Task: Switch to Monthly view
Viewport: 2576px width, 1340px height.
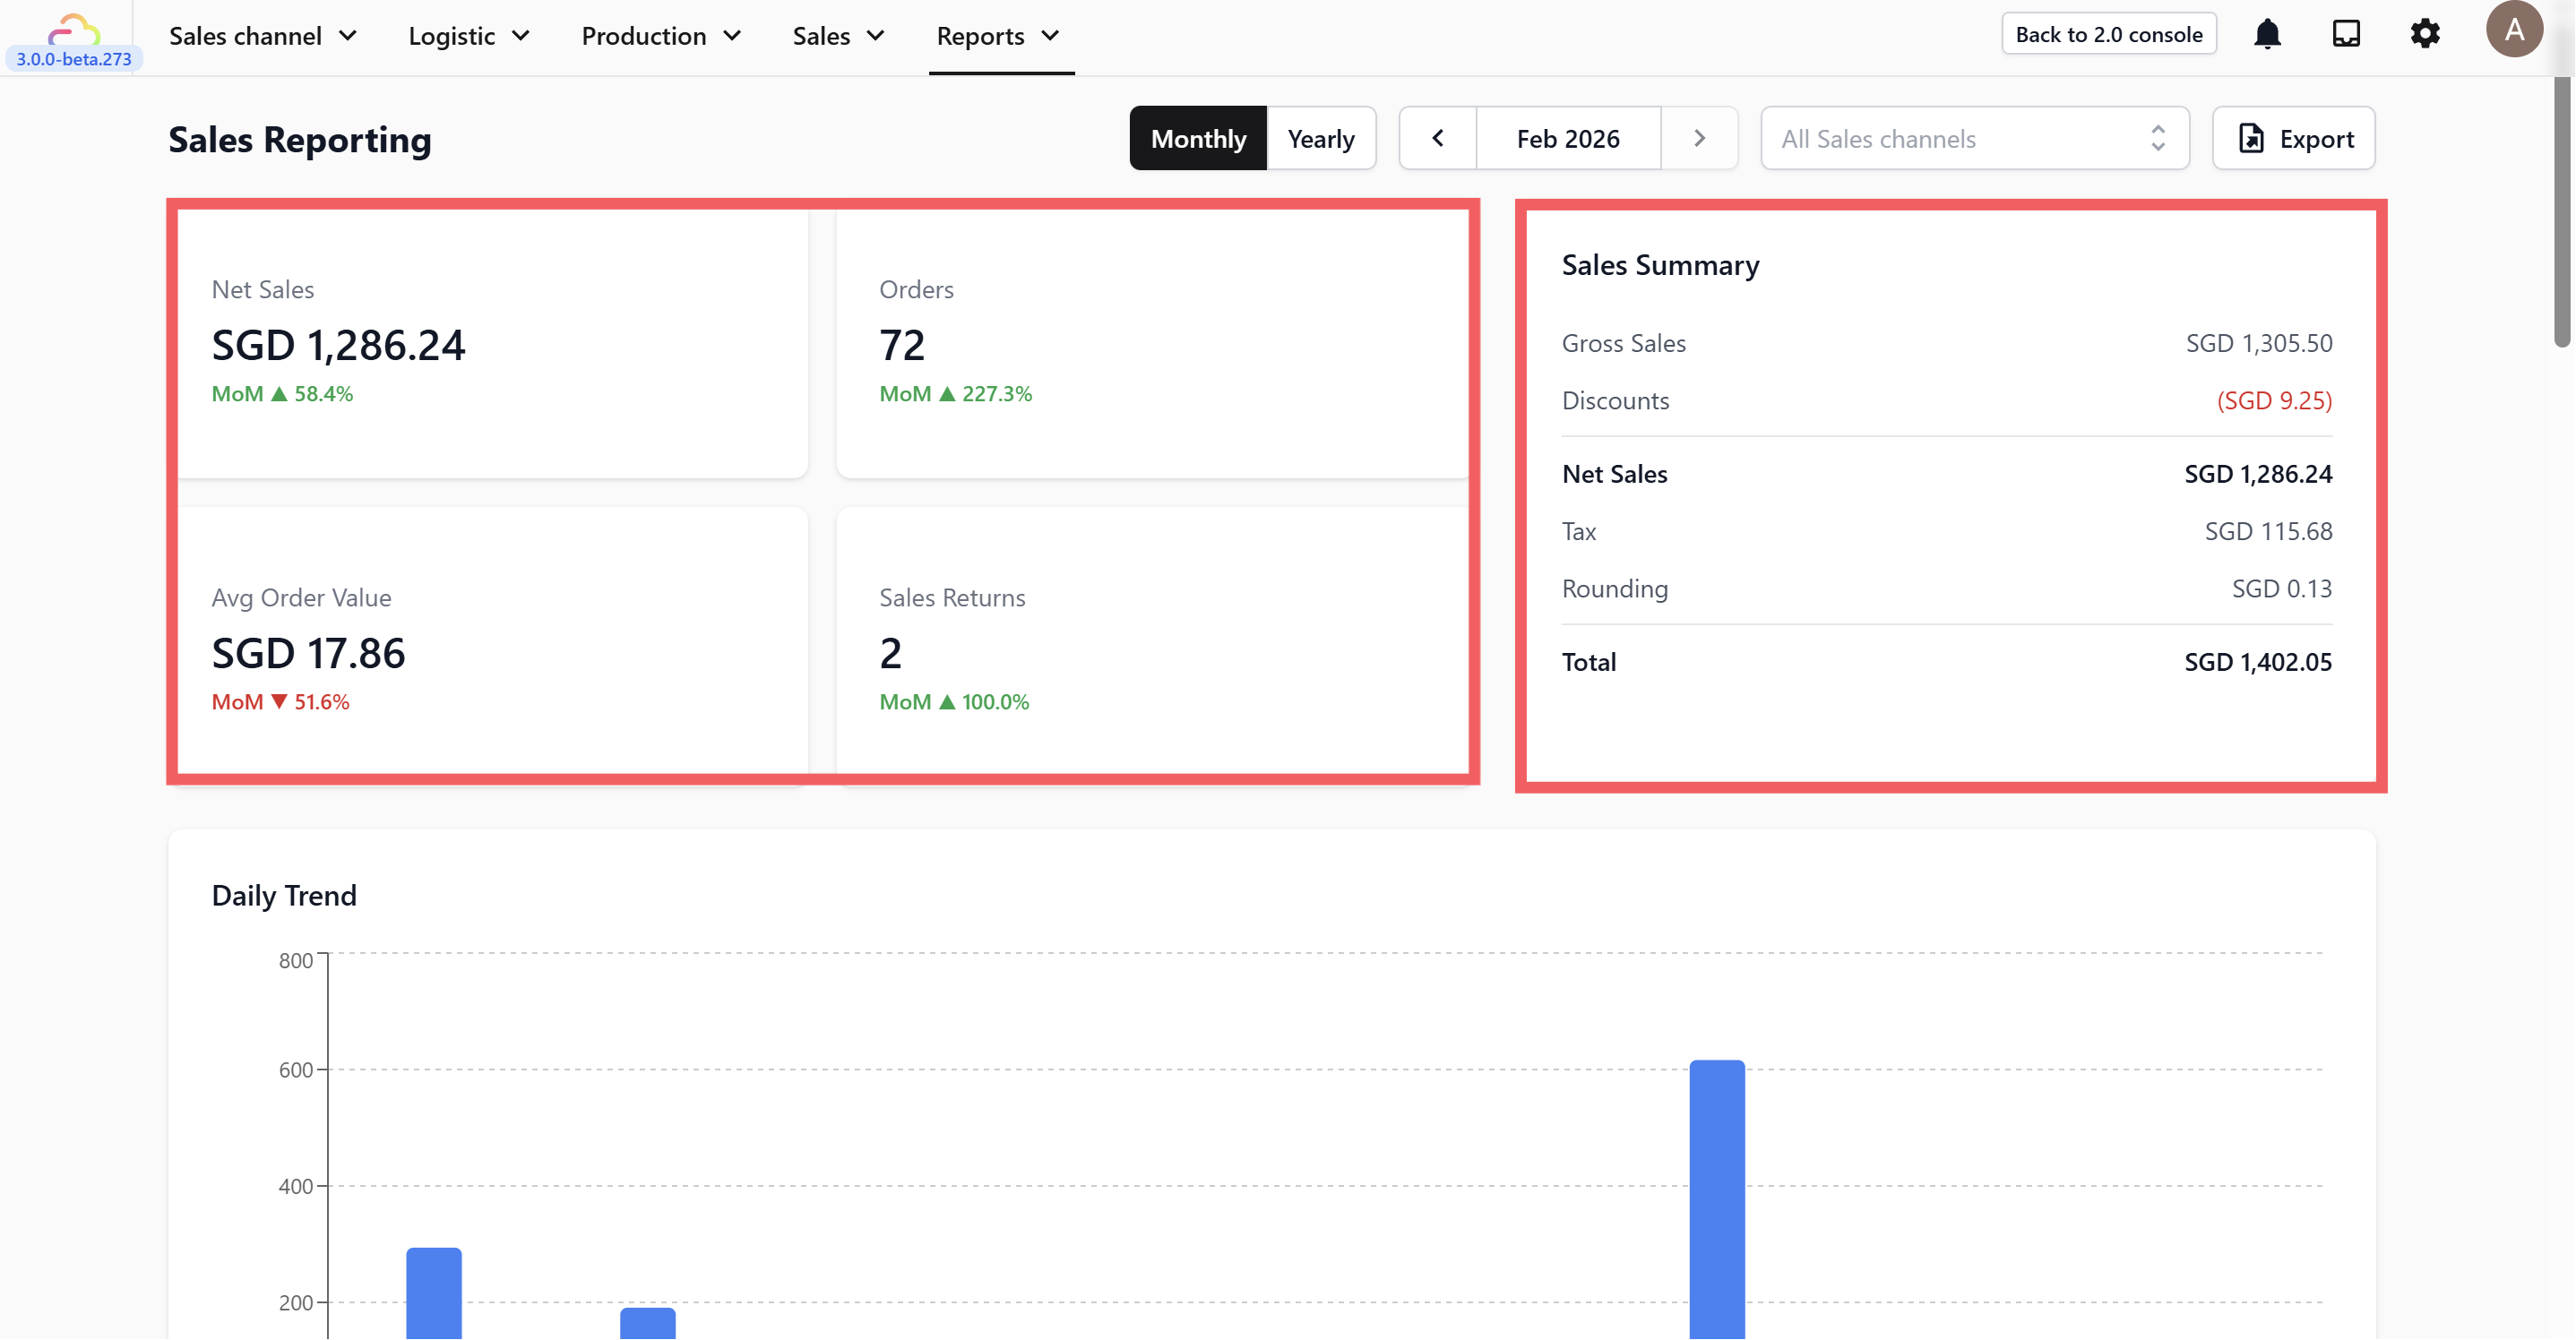Action: (x=1198, y=138)
